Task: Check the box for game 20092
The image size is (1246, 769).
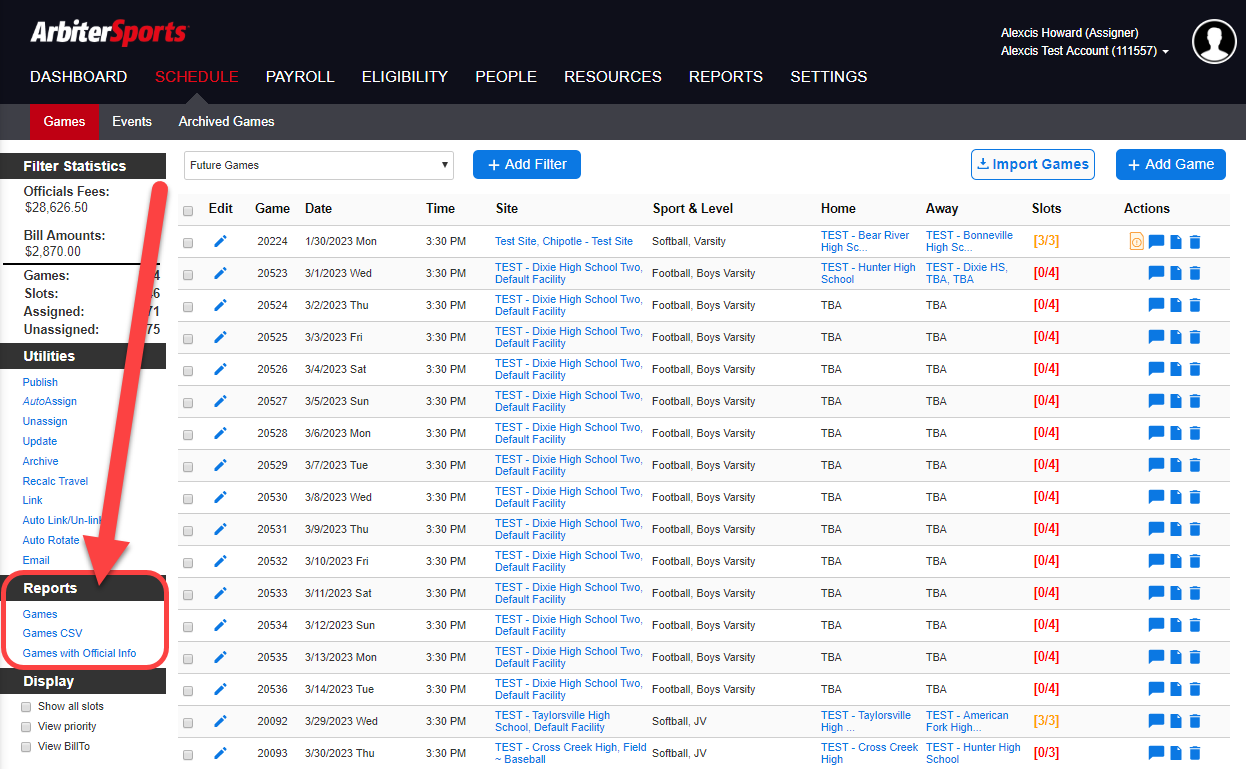Action: 188,722
